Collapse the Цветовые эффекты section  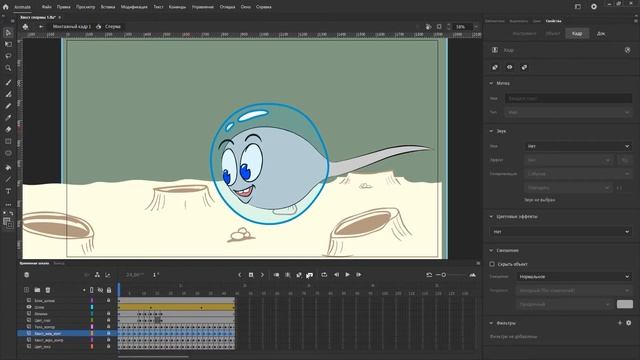pos(491,217)
